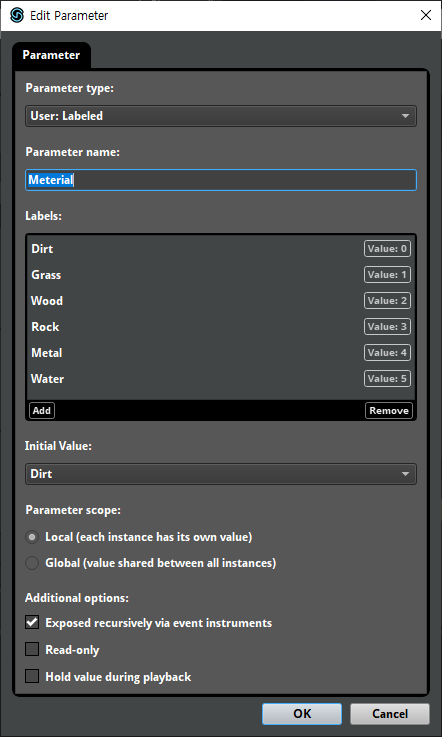Remove the selected label
The image size is (442, 737).
coord(389,410)
